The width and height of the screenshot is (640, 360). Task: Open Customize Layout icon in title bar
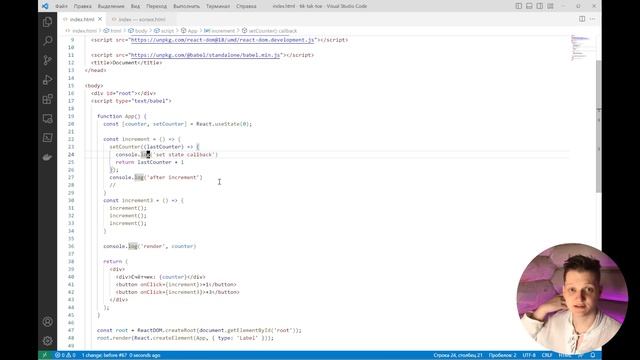[550, 6]
